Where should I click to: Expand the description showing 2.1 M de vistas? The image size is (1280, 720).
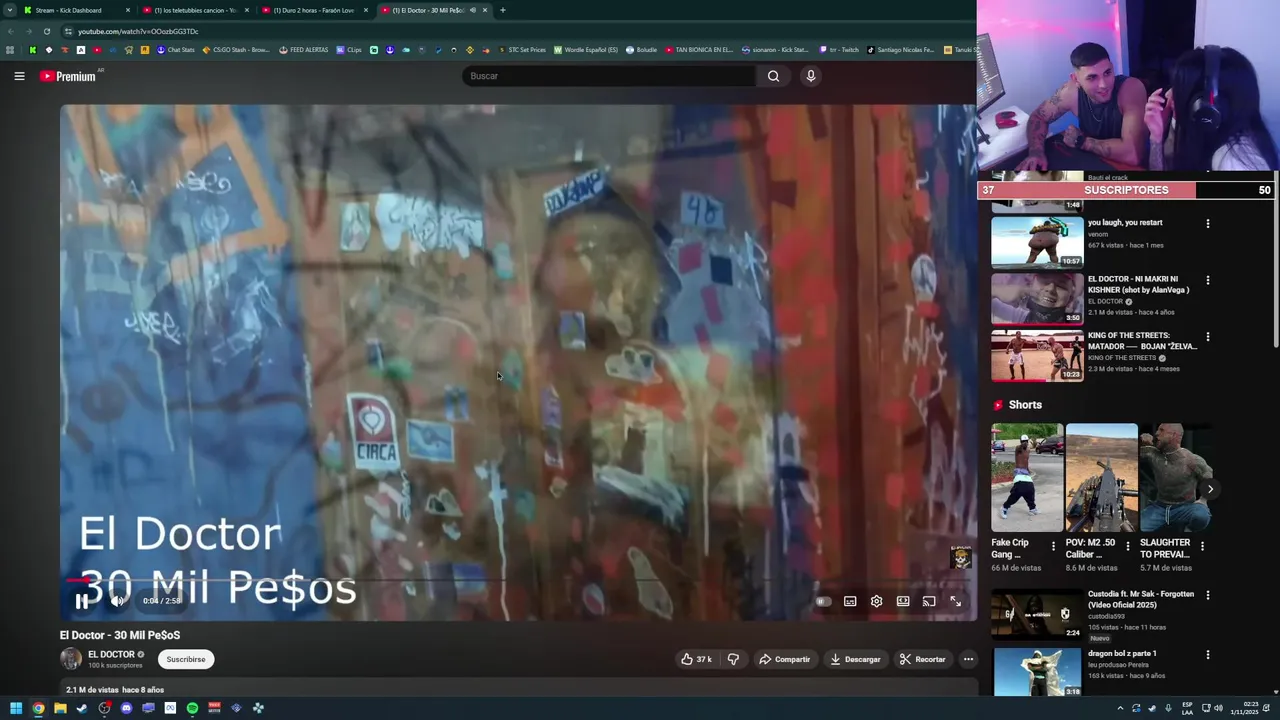(x=518, y=689)
